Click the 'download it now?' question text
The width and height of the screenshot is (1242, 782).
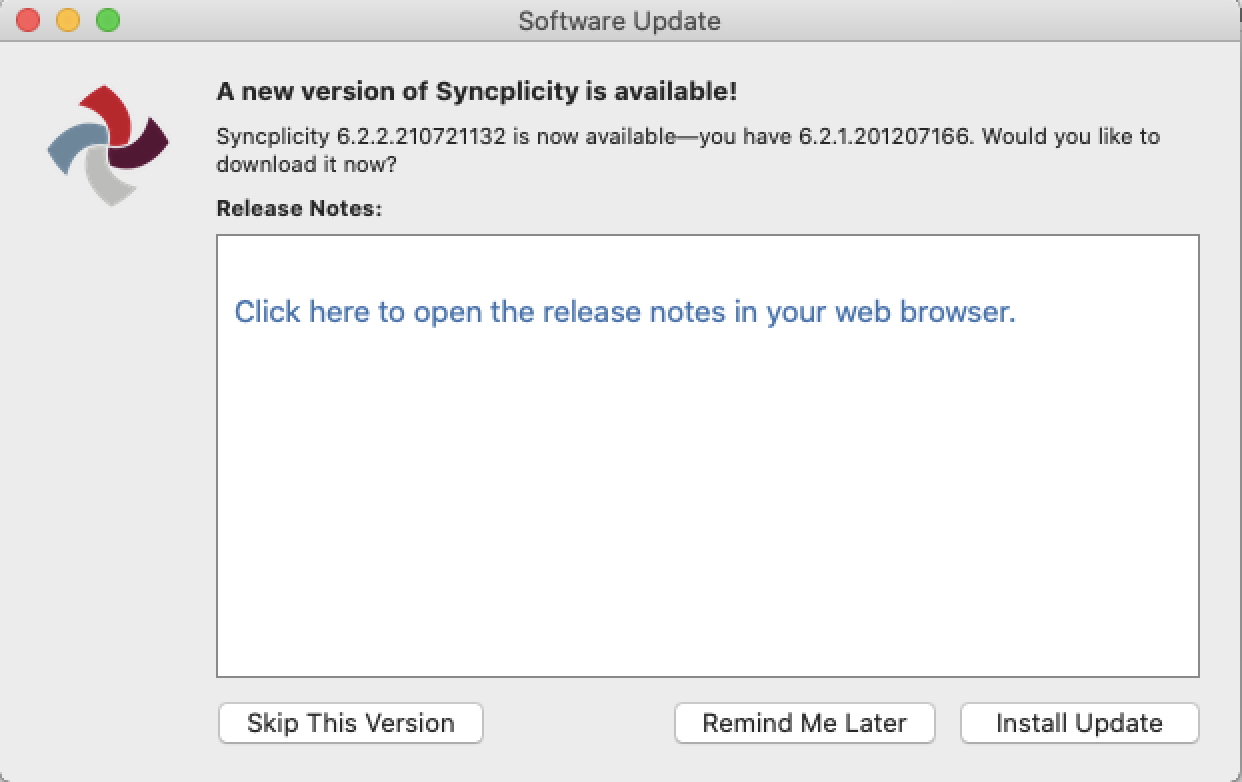tap(306, 164)
